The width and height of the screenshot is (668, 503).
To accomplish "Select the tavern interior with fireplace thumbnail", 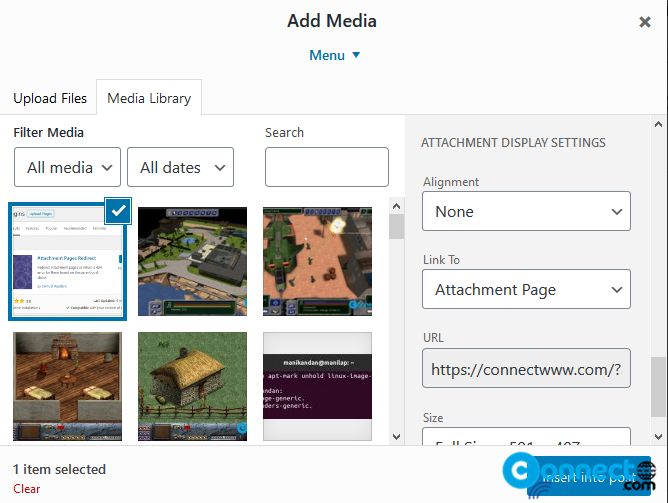I will [67, 386].
